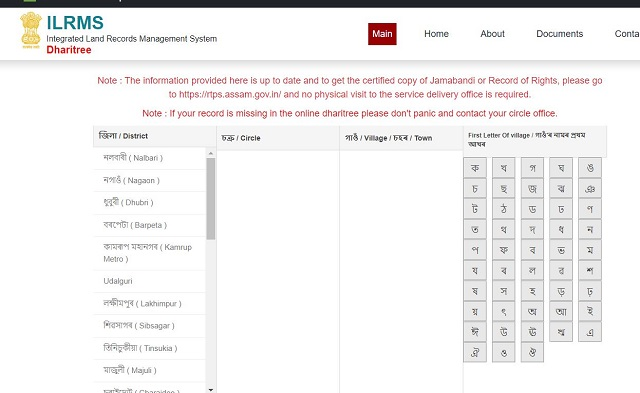The image size is (640, 393).
Task: Pick letter ট button
Action: 475,209
